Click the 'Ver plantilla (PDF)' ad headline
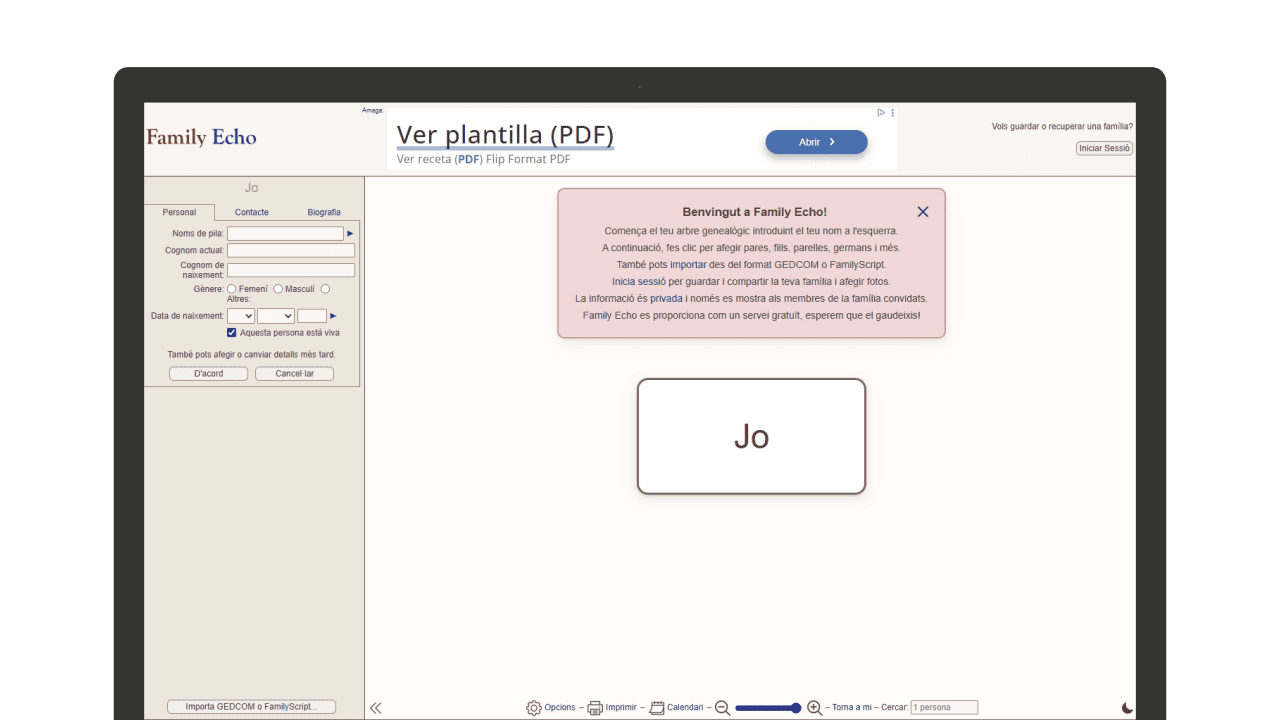1280x720 pixels. 505,135
